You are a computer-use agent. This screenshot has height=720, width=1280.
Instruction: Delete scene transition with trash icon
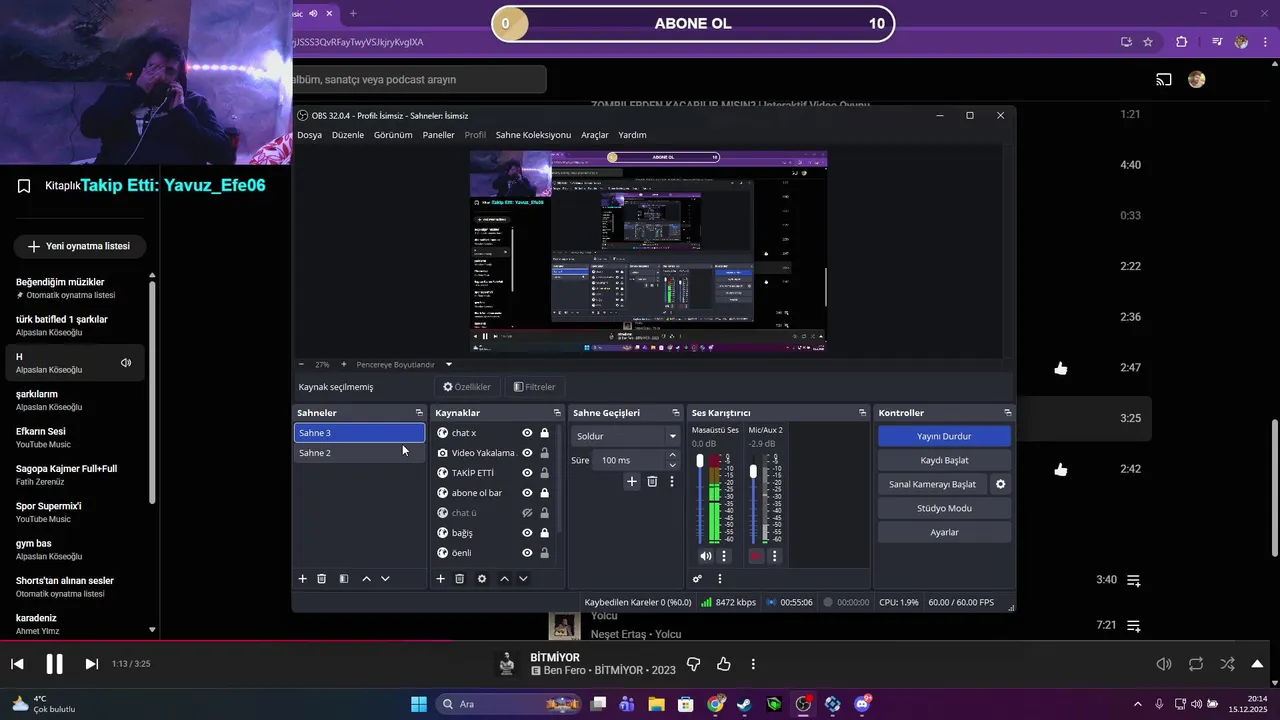(652, 482)
